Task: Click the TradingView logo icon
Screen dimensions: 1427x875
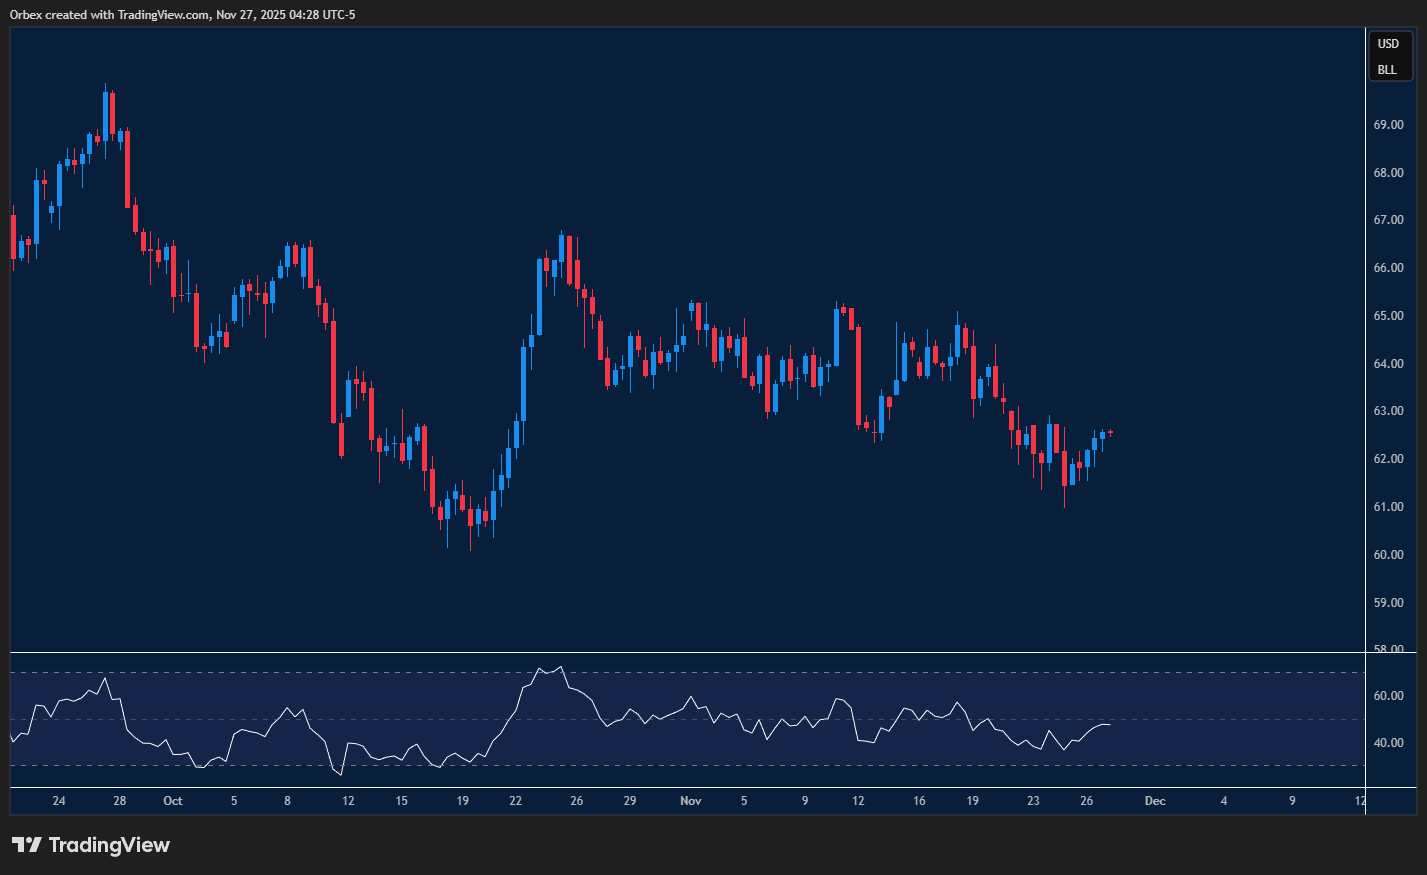Action: tap(27, 845)
